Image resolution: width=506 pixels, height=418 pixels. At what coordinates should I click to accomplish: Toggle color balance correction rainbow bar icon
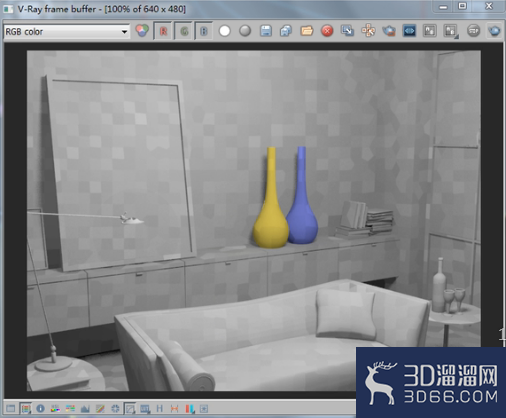click(55, 408)
